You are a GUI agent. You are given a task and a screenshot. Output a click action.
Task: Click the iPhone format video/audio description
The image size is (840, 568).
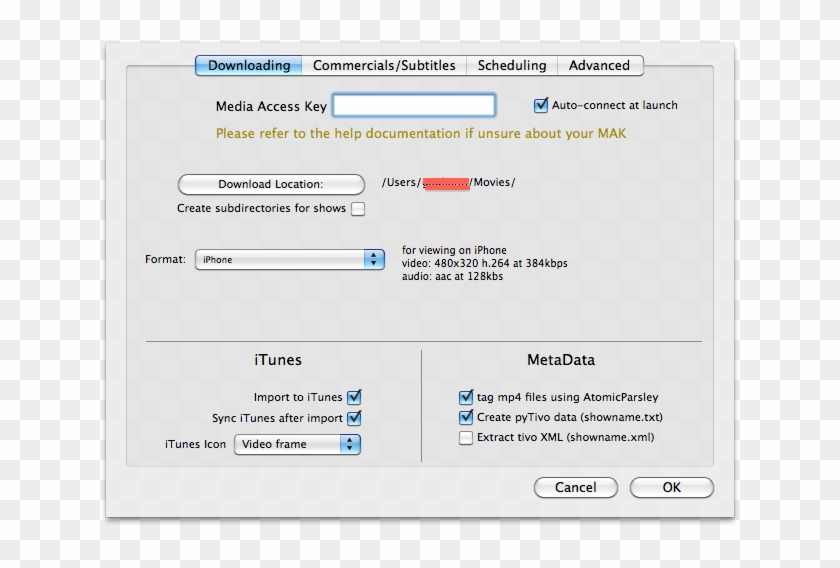click(484, 263)
